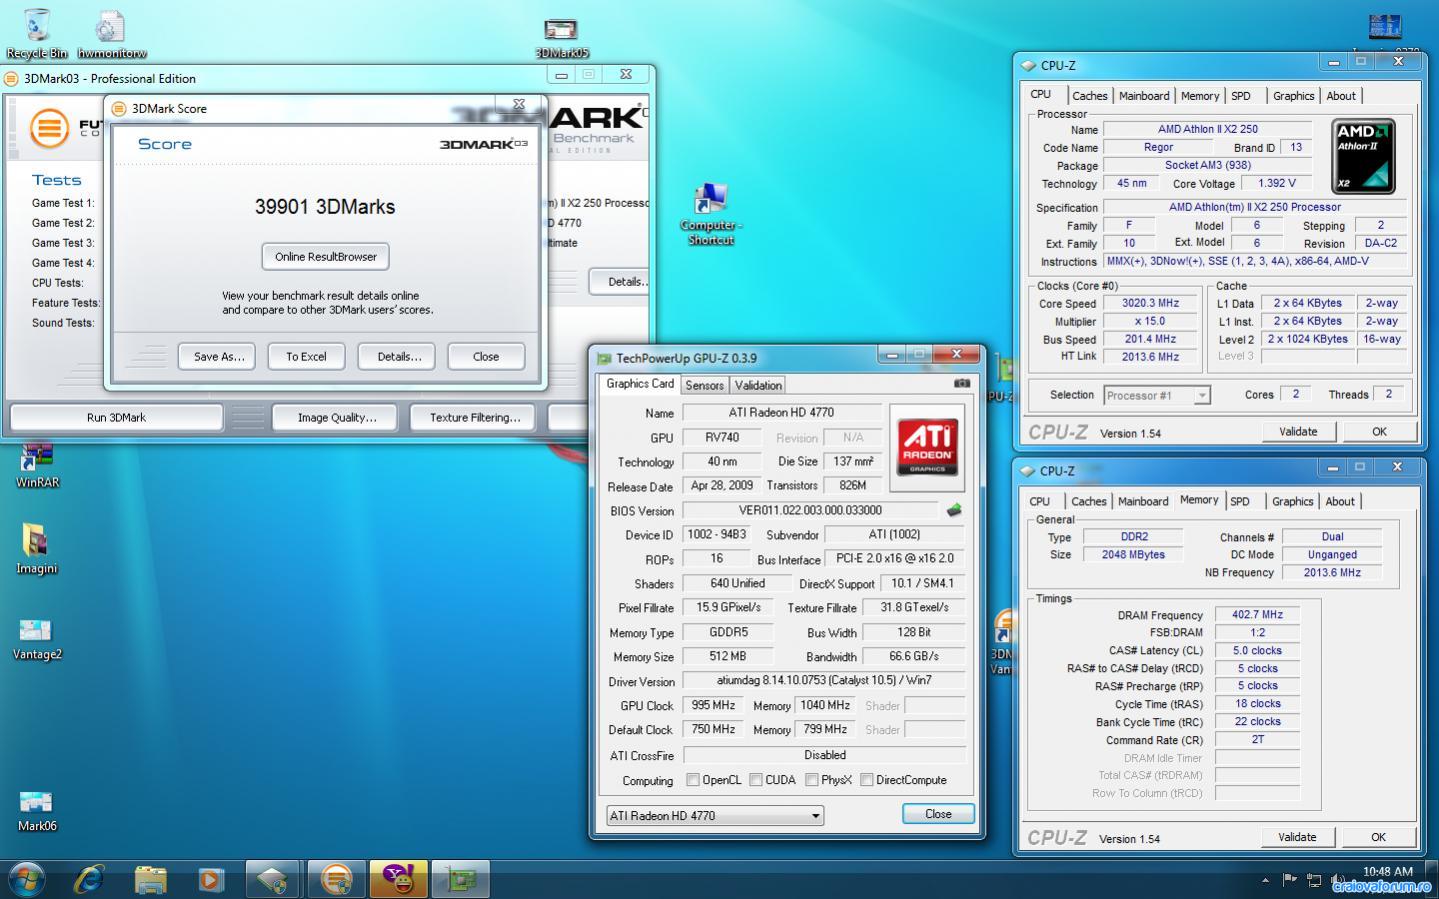
Task: Open the 3DMark05 desktop shortcut
Action: pyautogui.click(x=561, y=38)
